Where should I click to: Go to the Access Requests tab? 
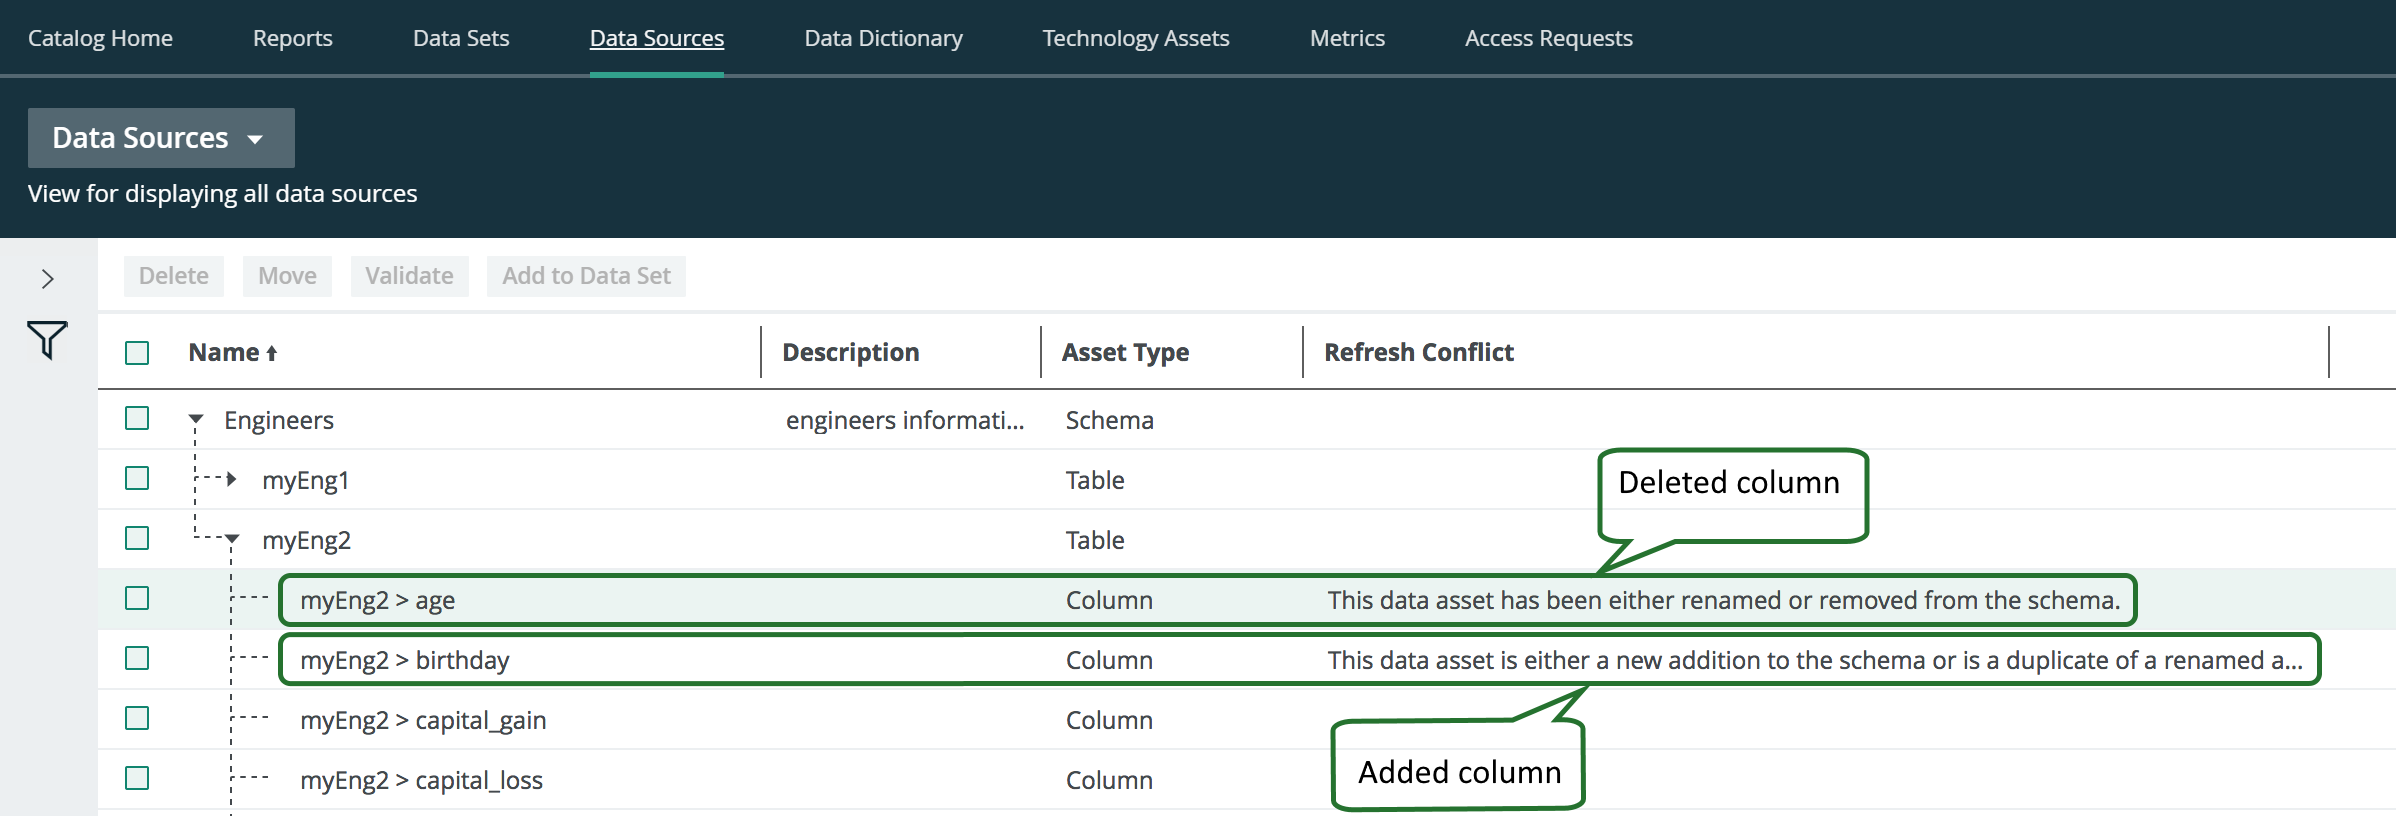coord(1548,38)
